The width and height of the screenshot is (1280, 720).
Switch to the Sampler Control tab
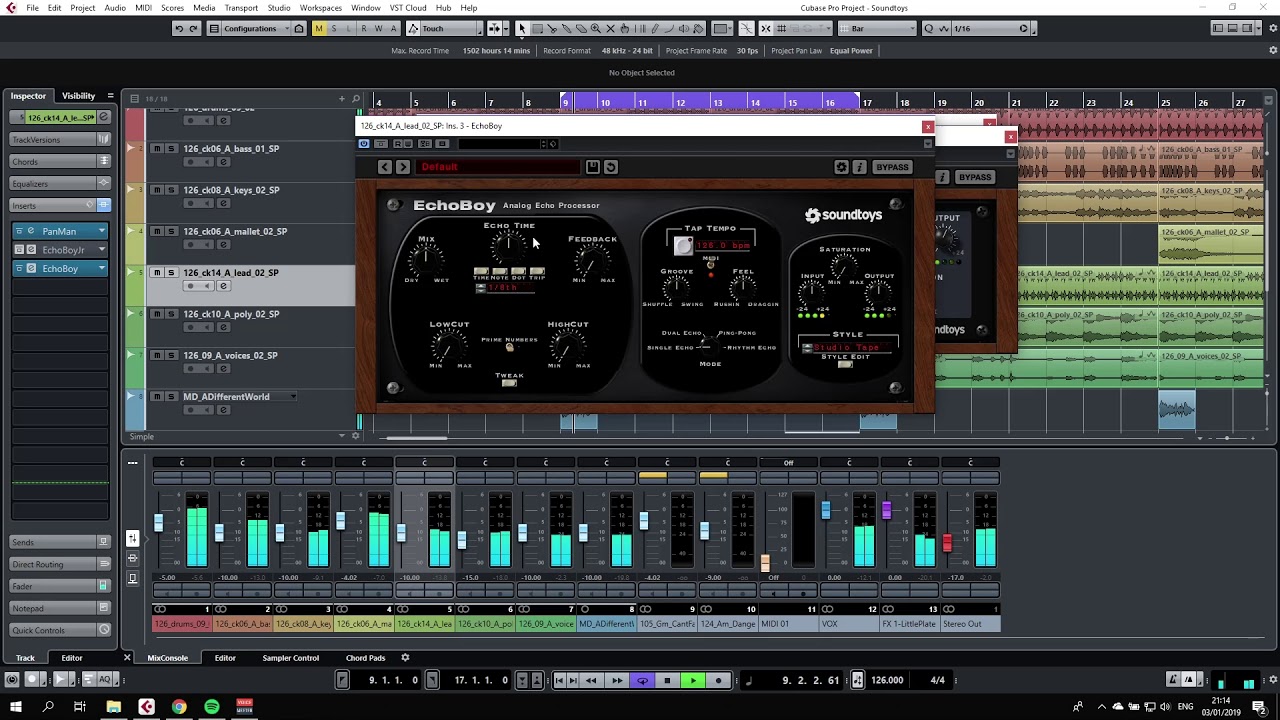pyautogui.click(x=291, y=658)
